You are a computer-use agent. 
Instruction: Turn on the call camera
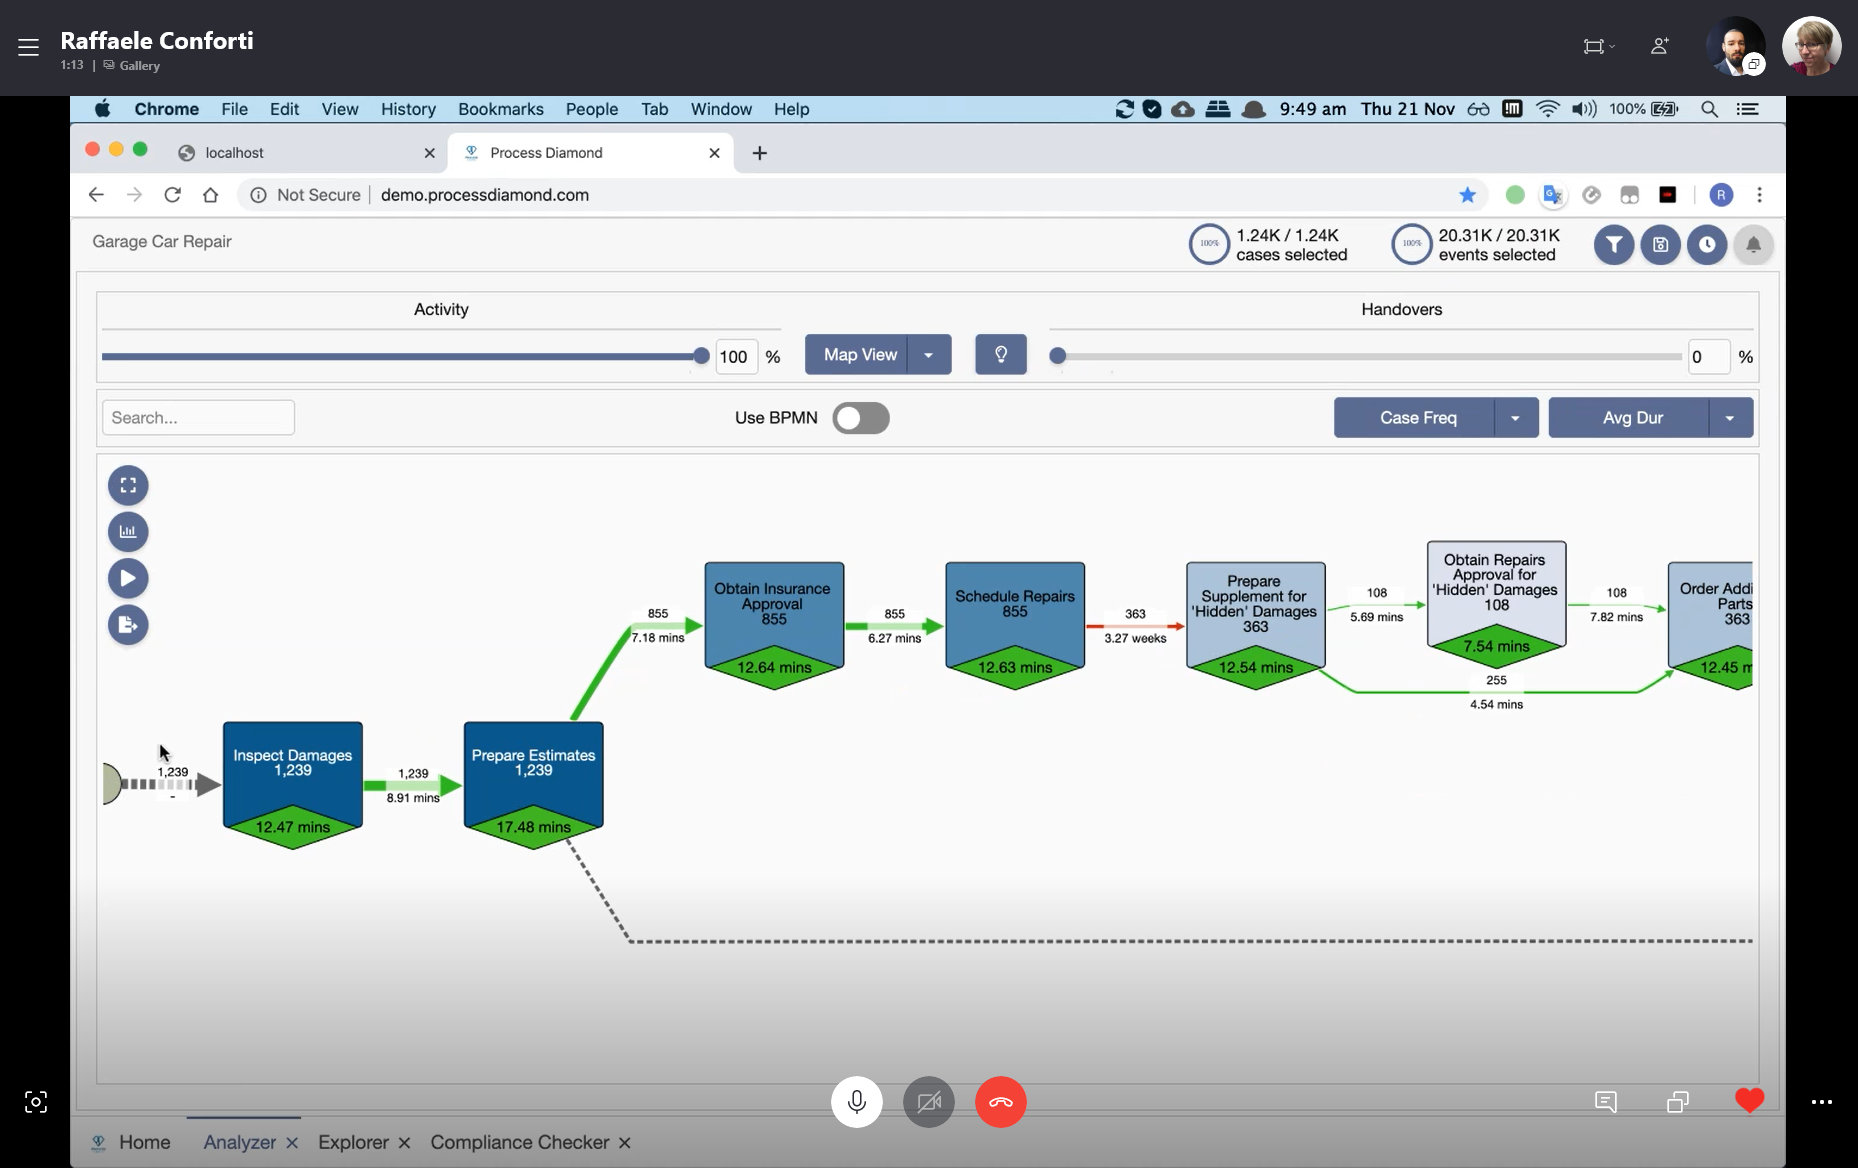pyautogui.click(x=929, y=1102)
